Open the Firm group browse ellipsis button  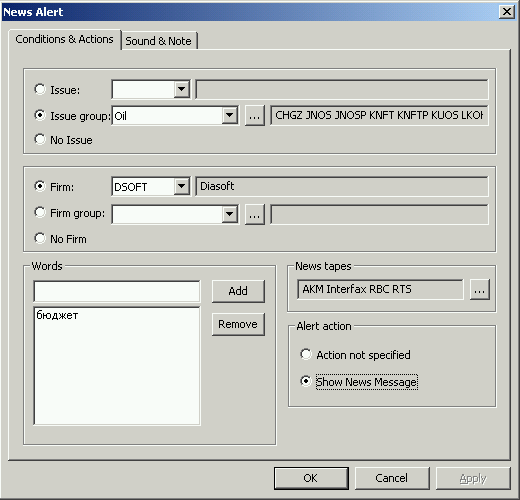click(x=255, y=215)
